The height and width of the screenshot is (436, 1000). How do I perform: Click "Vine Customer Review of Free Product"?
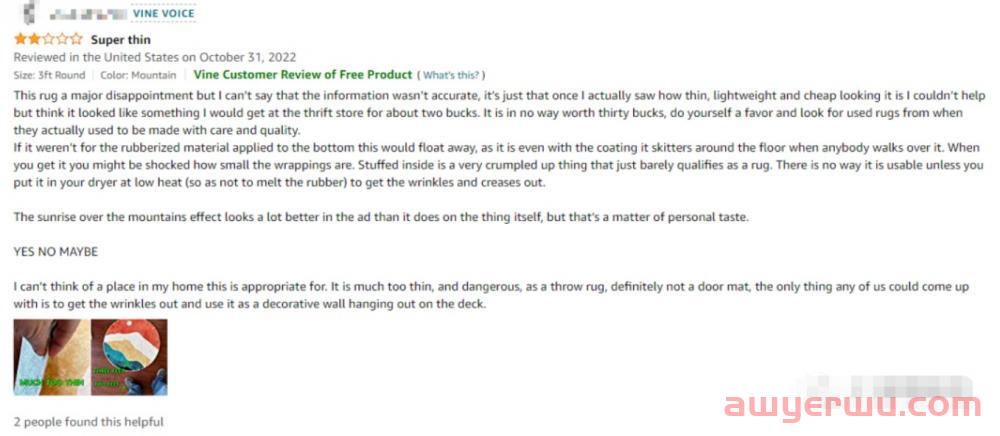coord(302,75)
